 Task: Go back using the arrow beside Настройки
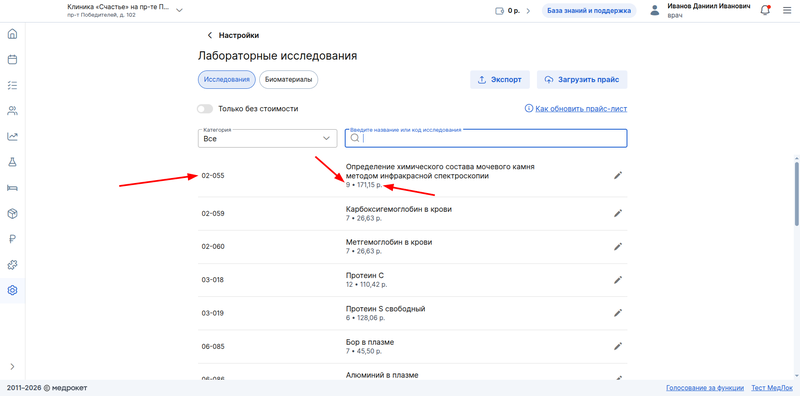pyautogui.click(x=209, y=35)
